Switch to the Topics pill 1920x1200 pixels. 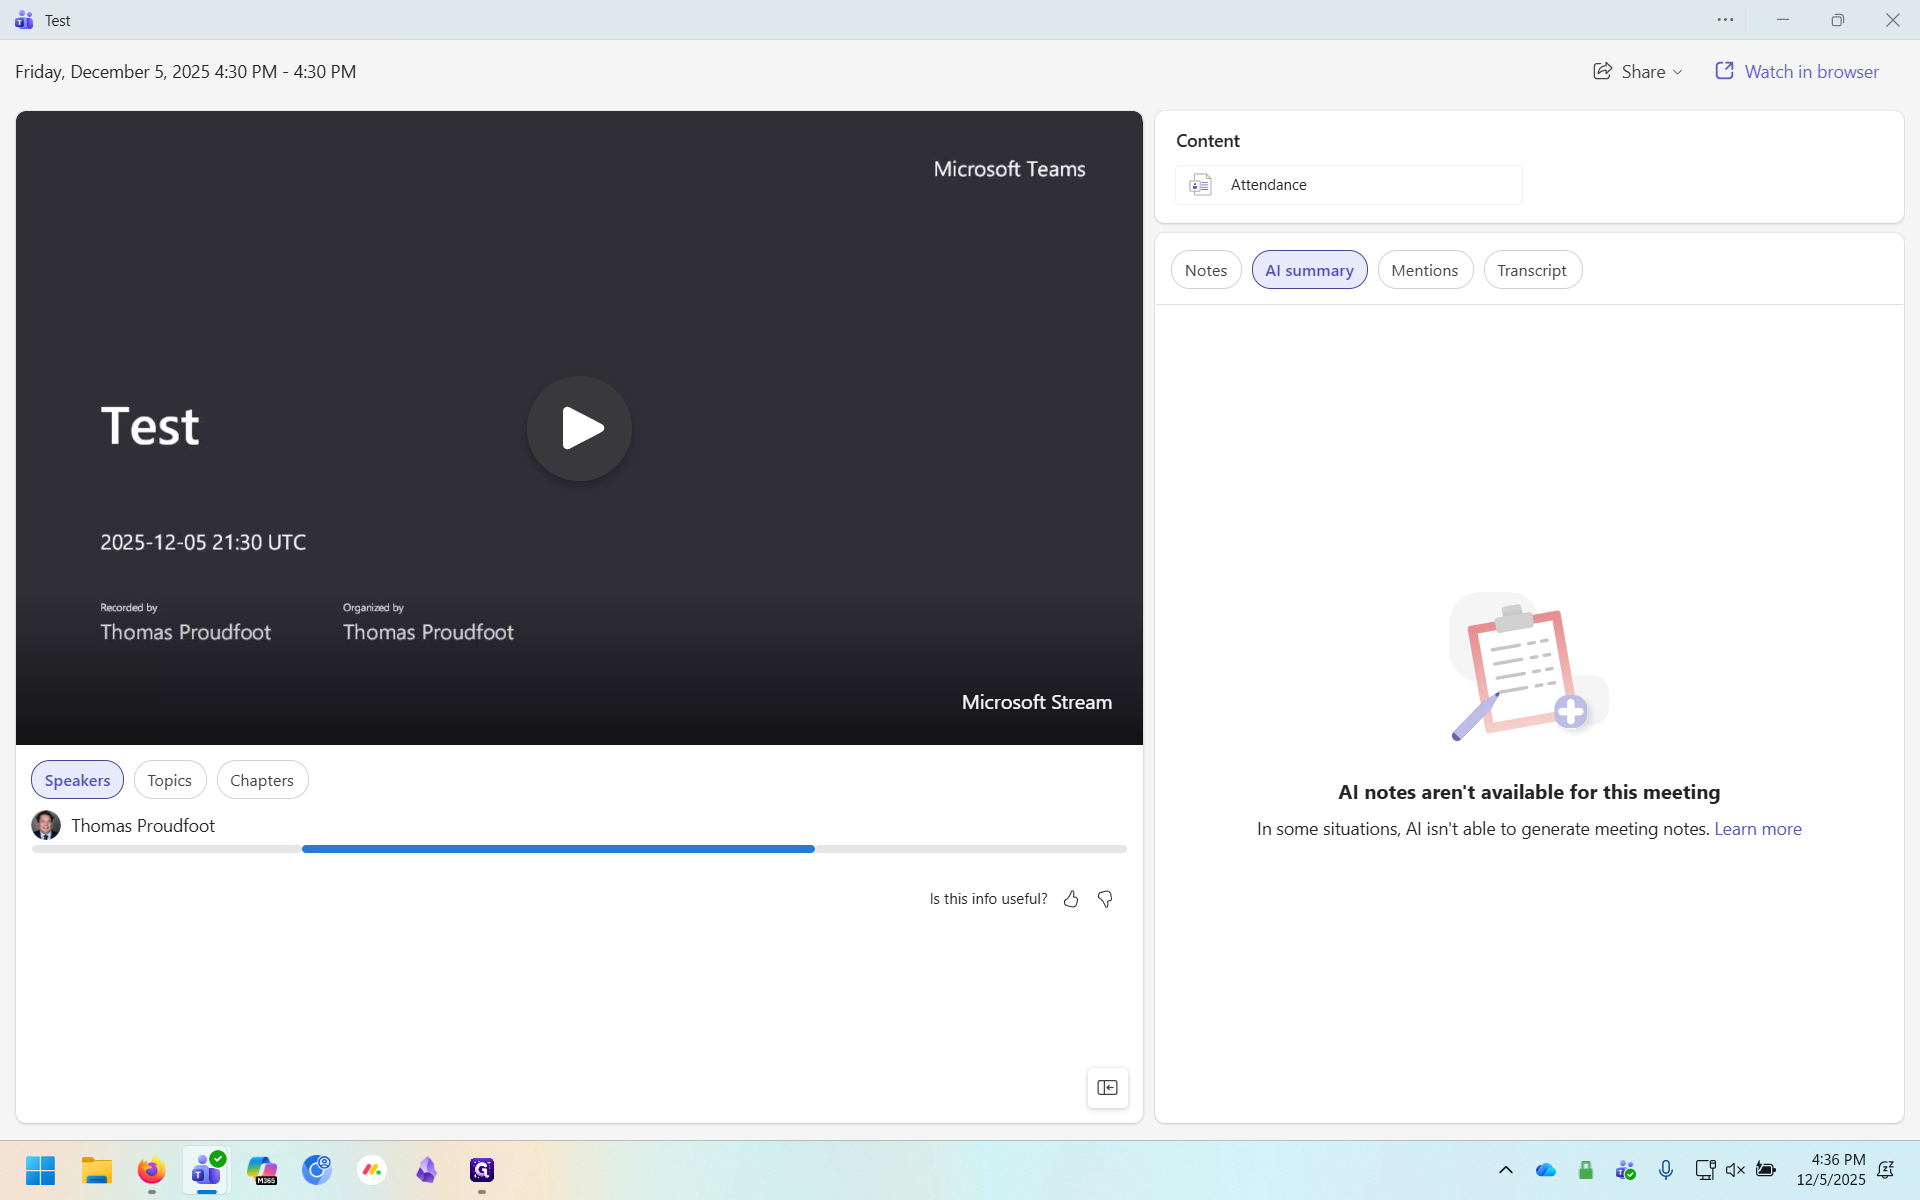click(x=169, y=780)
